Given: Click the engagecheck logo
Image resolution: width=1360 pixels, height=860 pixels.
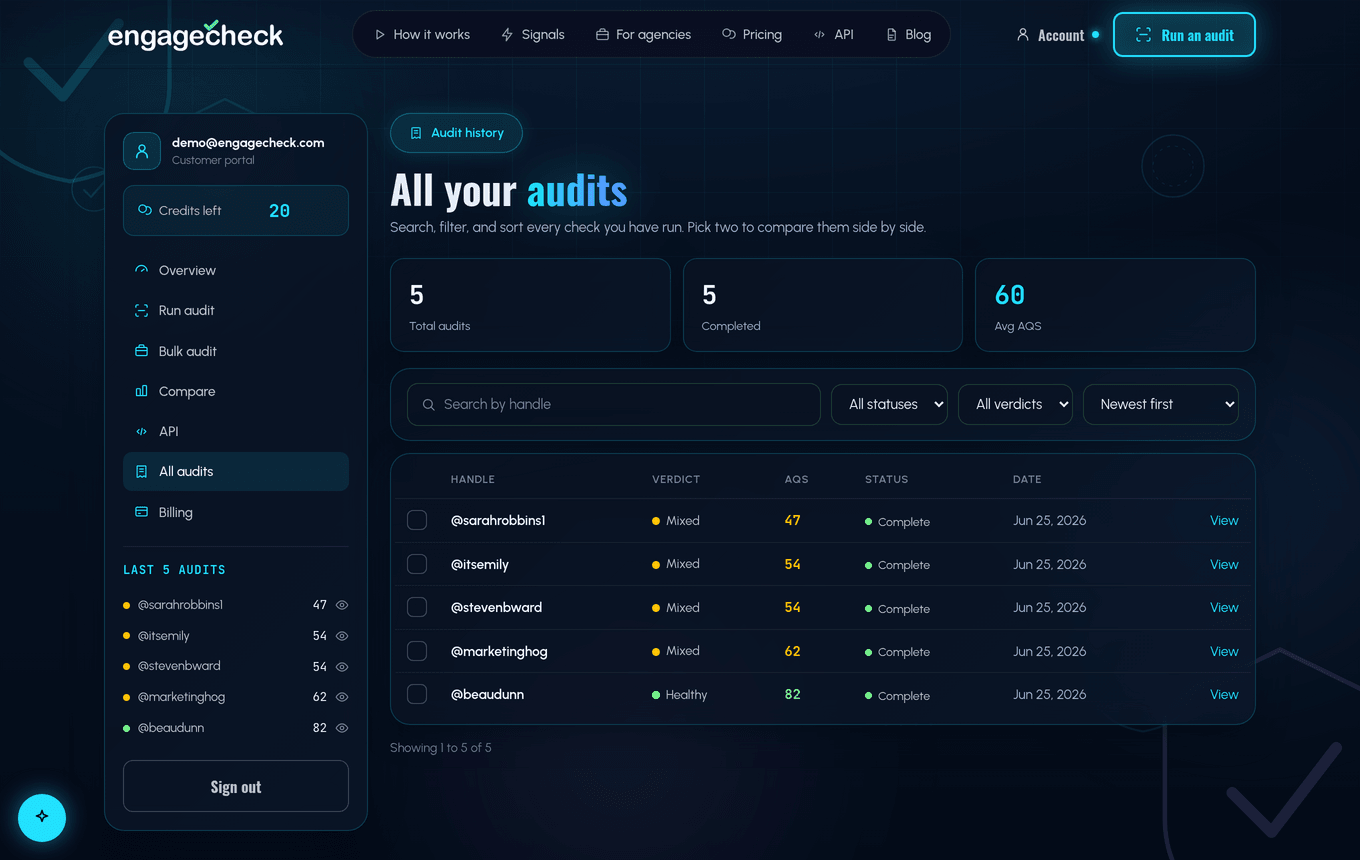Looking at the screenshot, I should [x=196, y=35].
